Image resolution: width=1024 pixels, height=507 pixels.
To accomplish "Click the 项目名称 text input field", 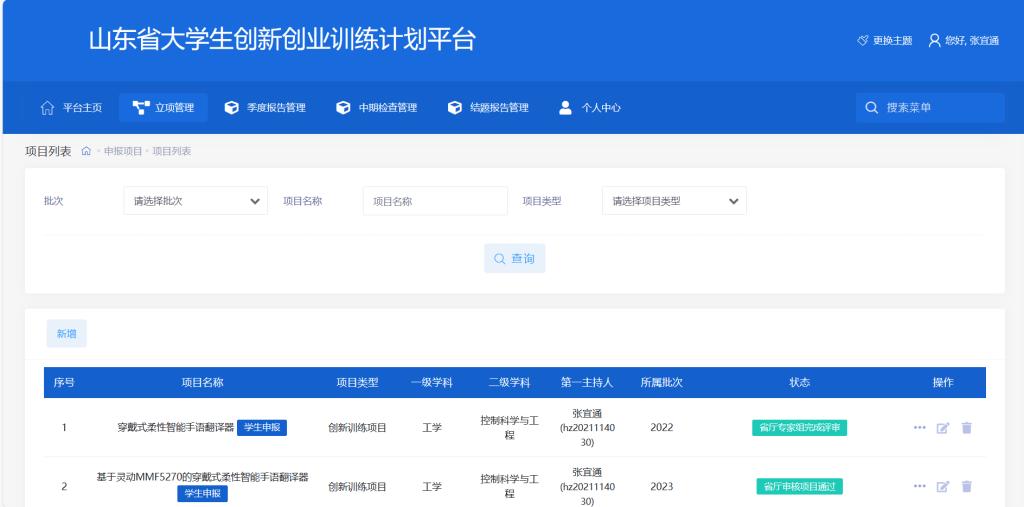I will pyautogui.click(x=435, y=201).
